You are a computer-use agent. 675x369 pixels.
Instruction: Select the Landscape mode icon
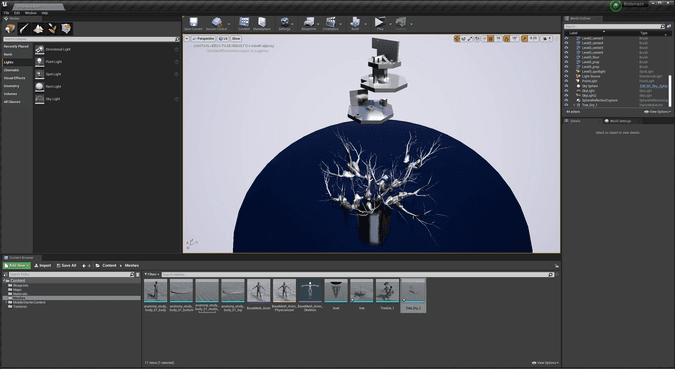(x=38, y=29)
